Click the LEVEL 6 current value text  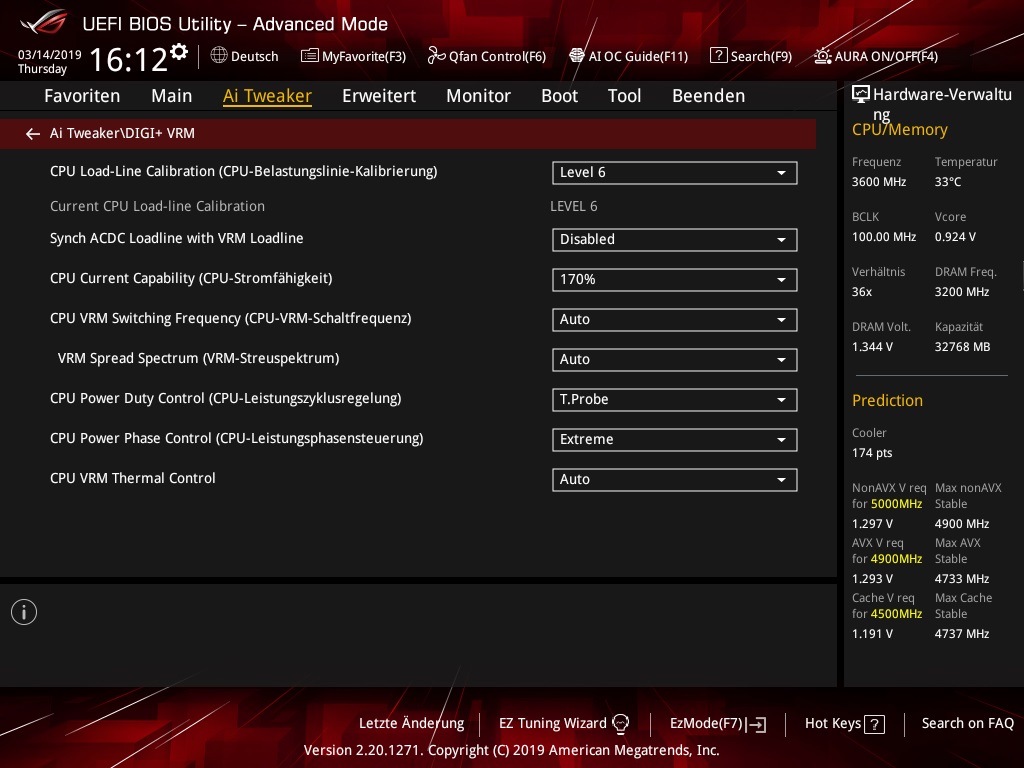[x=573, y=206]
